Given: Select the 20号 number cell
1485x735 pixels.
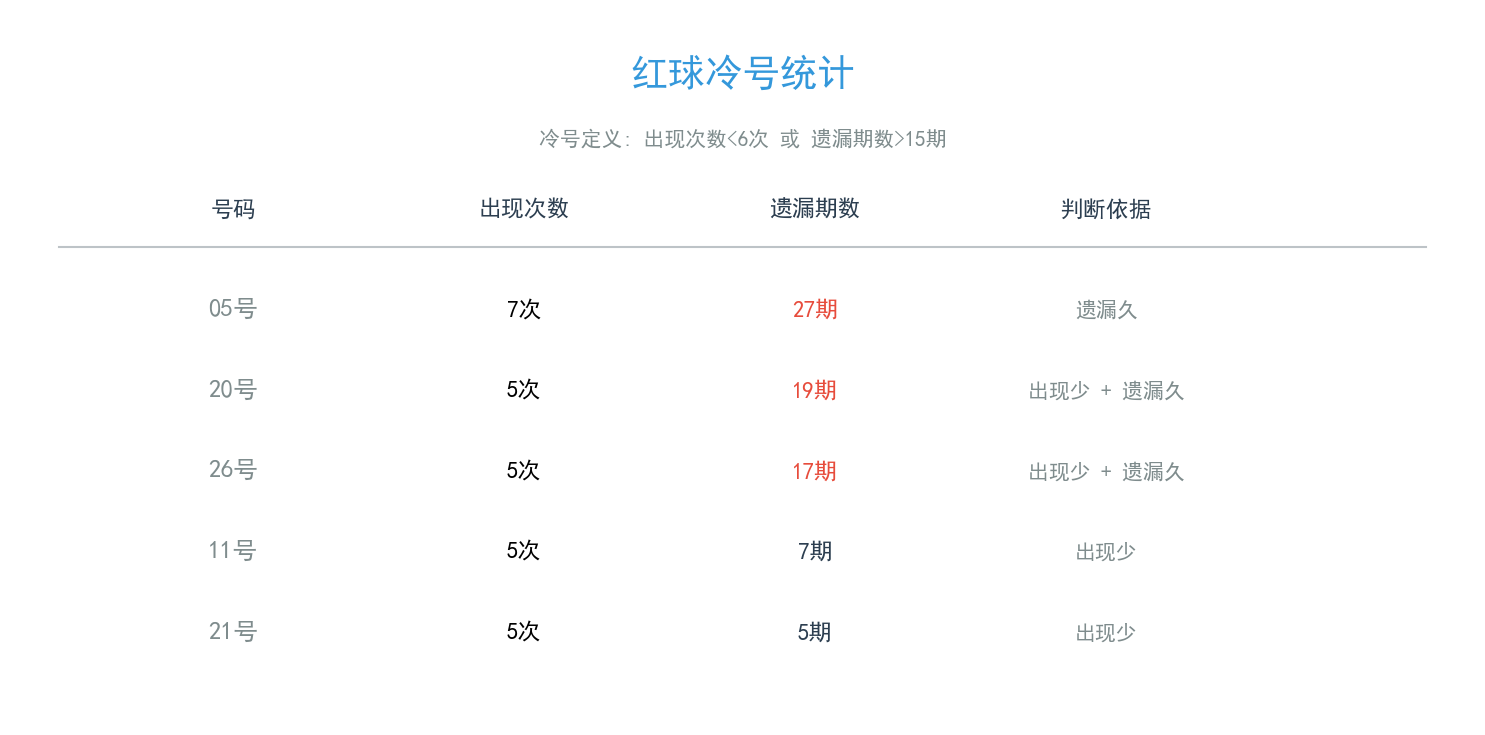Looking at the screenshot, I should 233,390.
